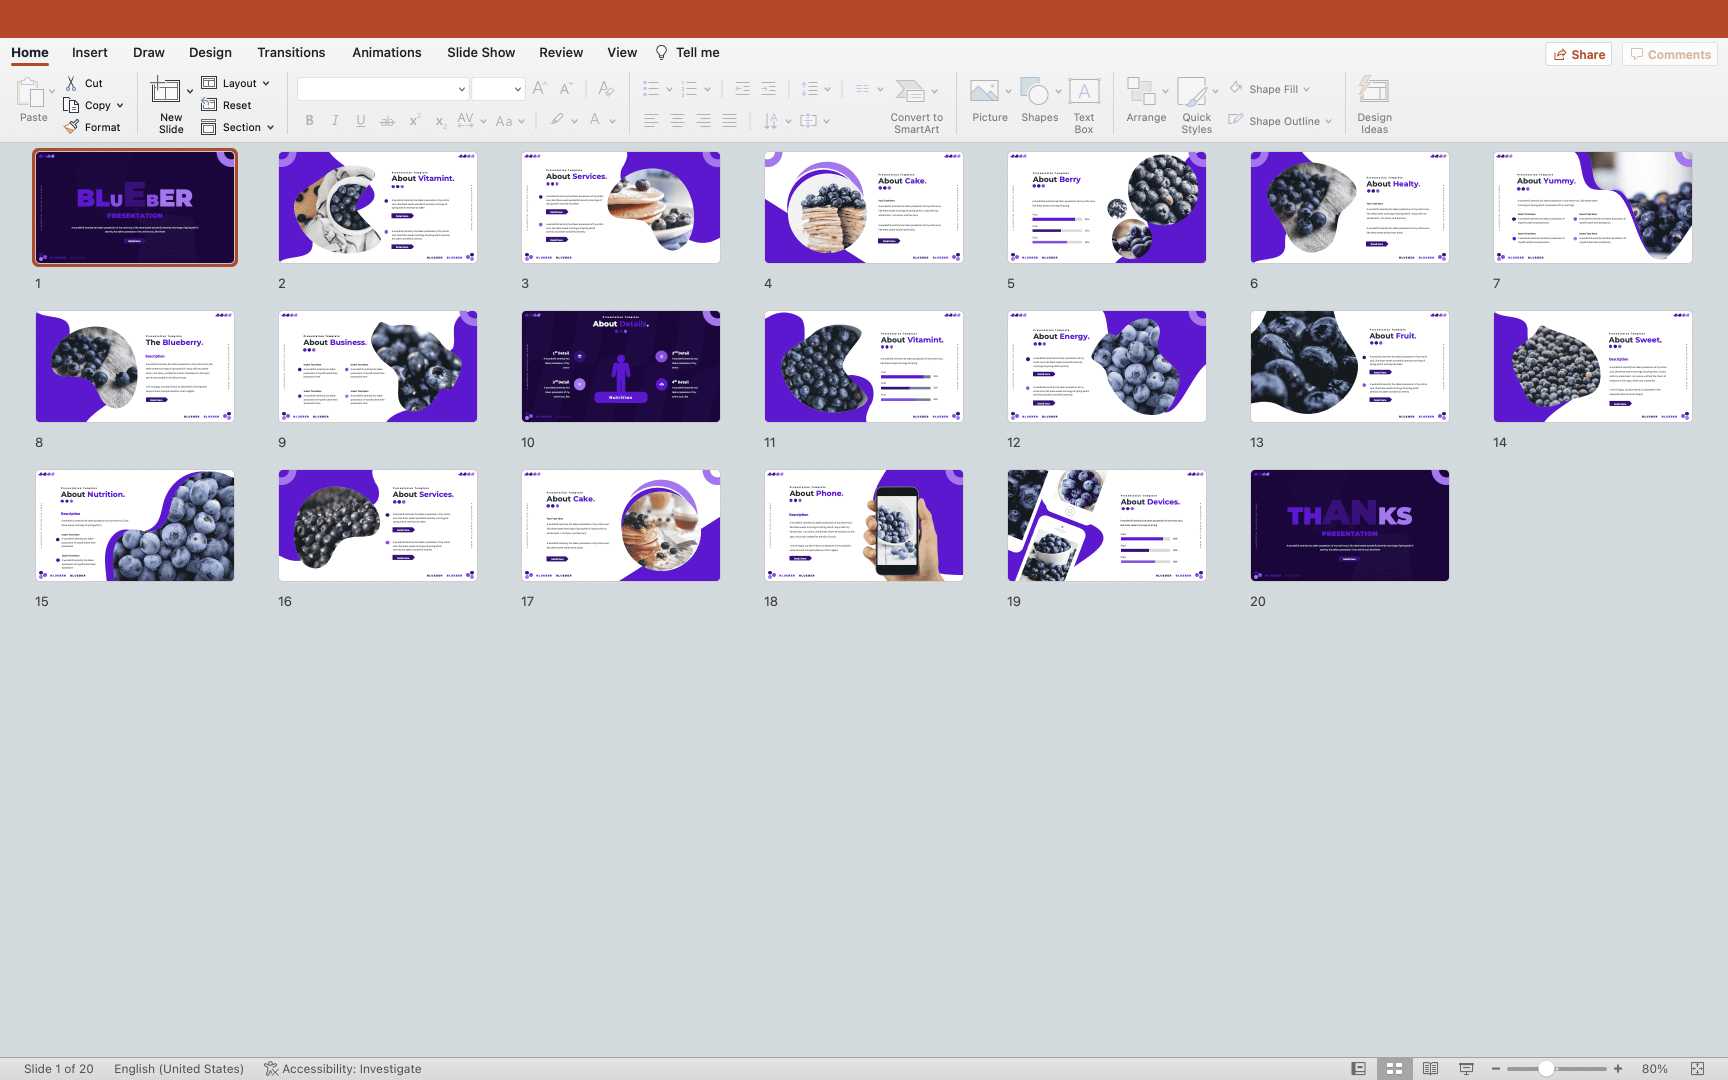
Task: Switch to the Slide Show tab
Action: click(481, 53)
